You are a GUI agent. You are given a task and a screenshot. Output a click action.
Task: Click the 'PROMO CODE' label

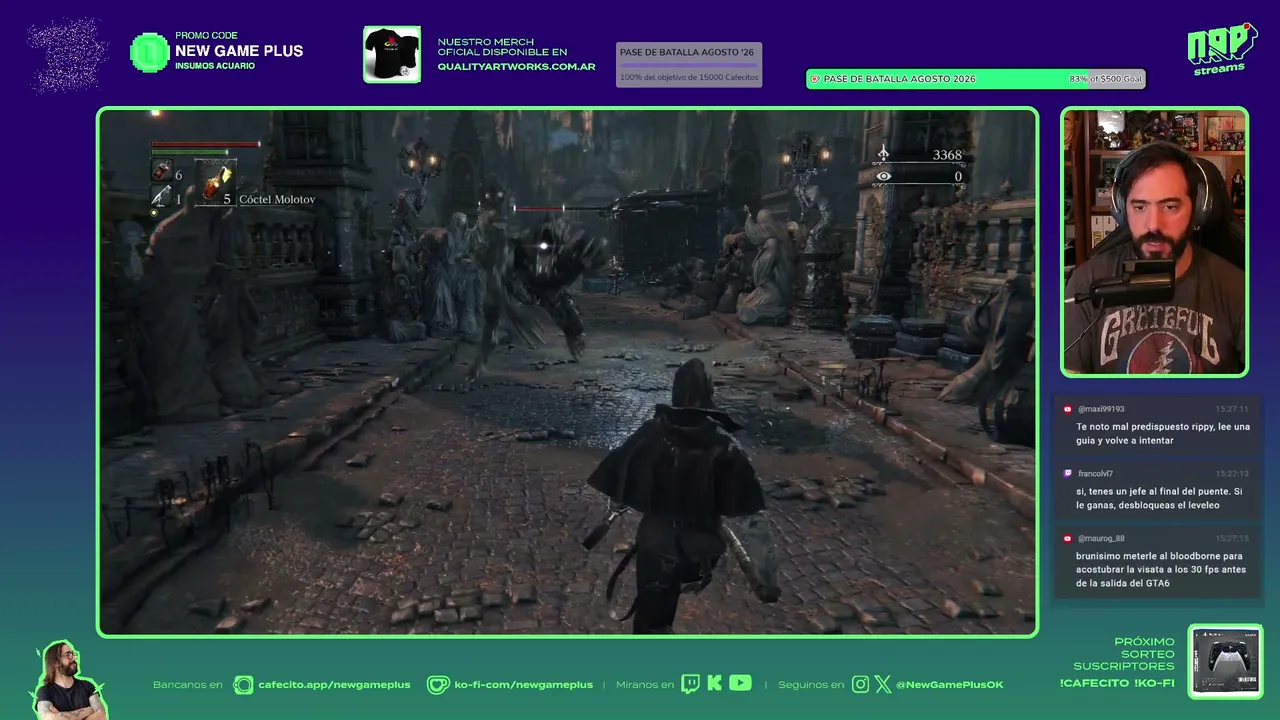[x=206, y=36]
